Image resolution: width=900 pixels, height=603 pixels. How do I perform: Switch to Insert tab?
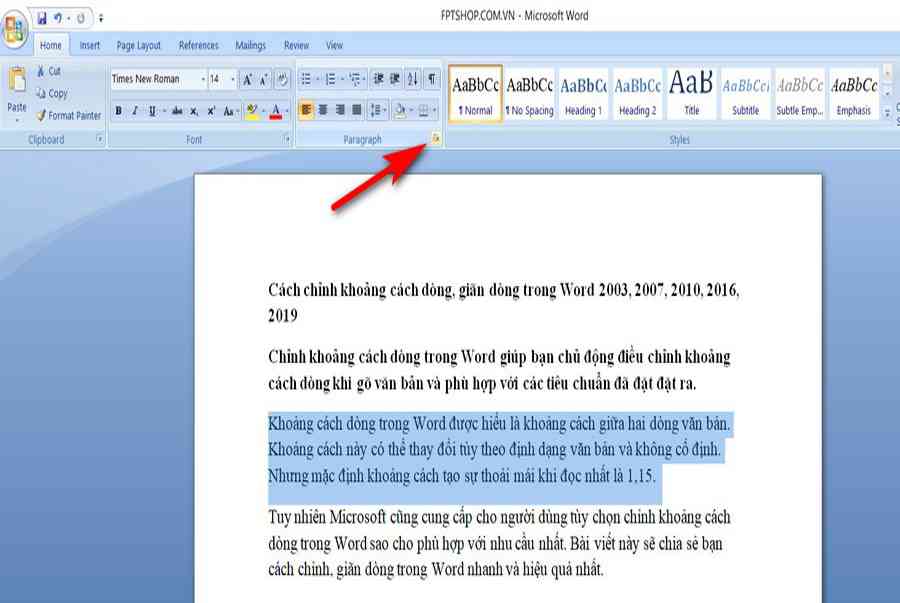[90, 45]
